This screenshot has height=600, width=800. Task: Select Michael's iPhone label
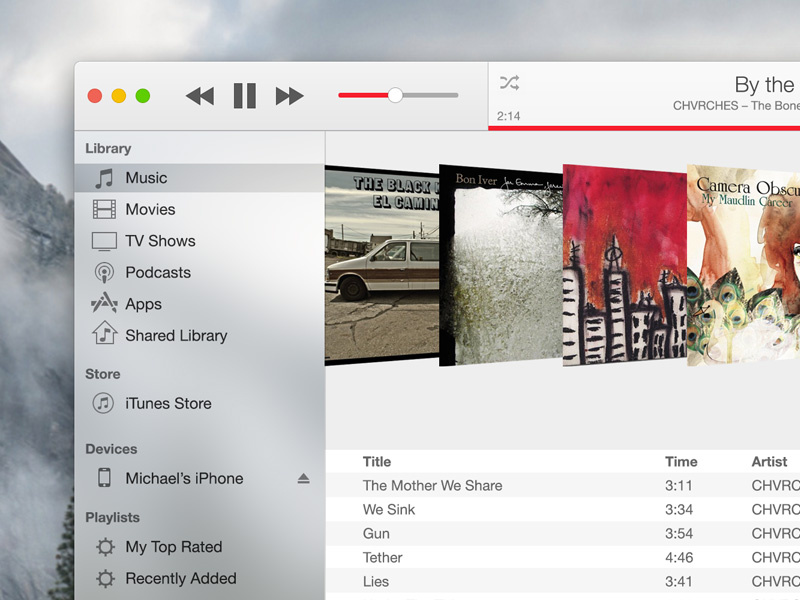click(184, 479)
